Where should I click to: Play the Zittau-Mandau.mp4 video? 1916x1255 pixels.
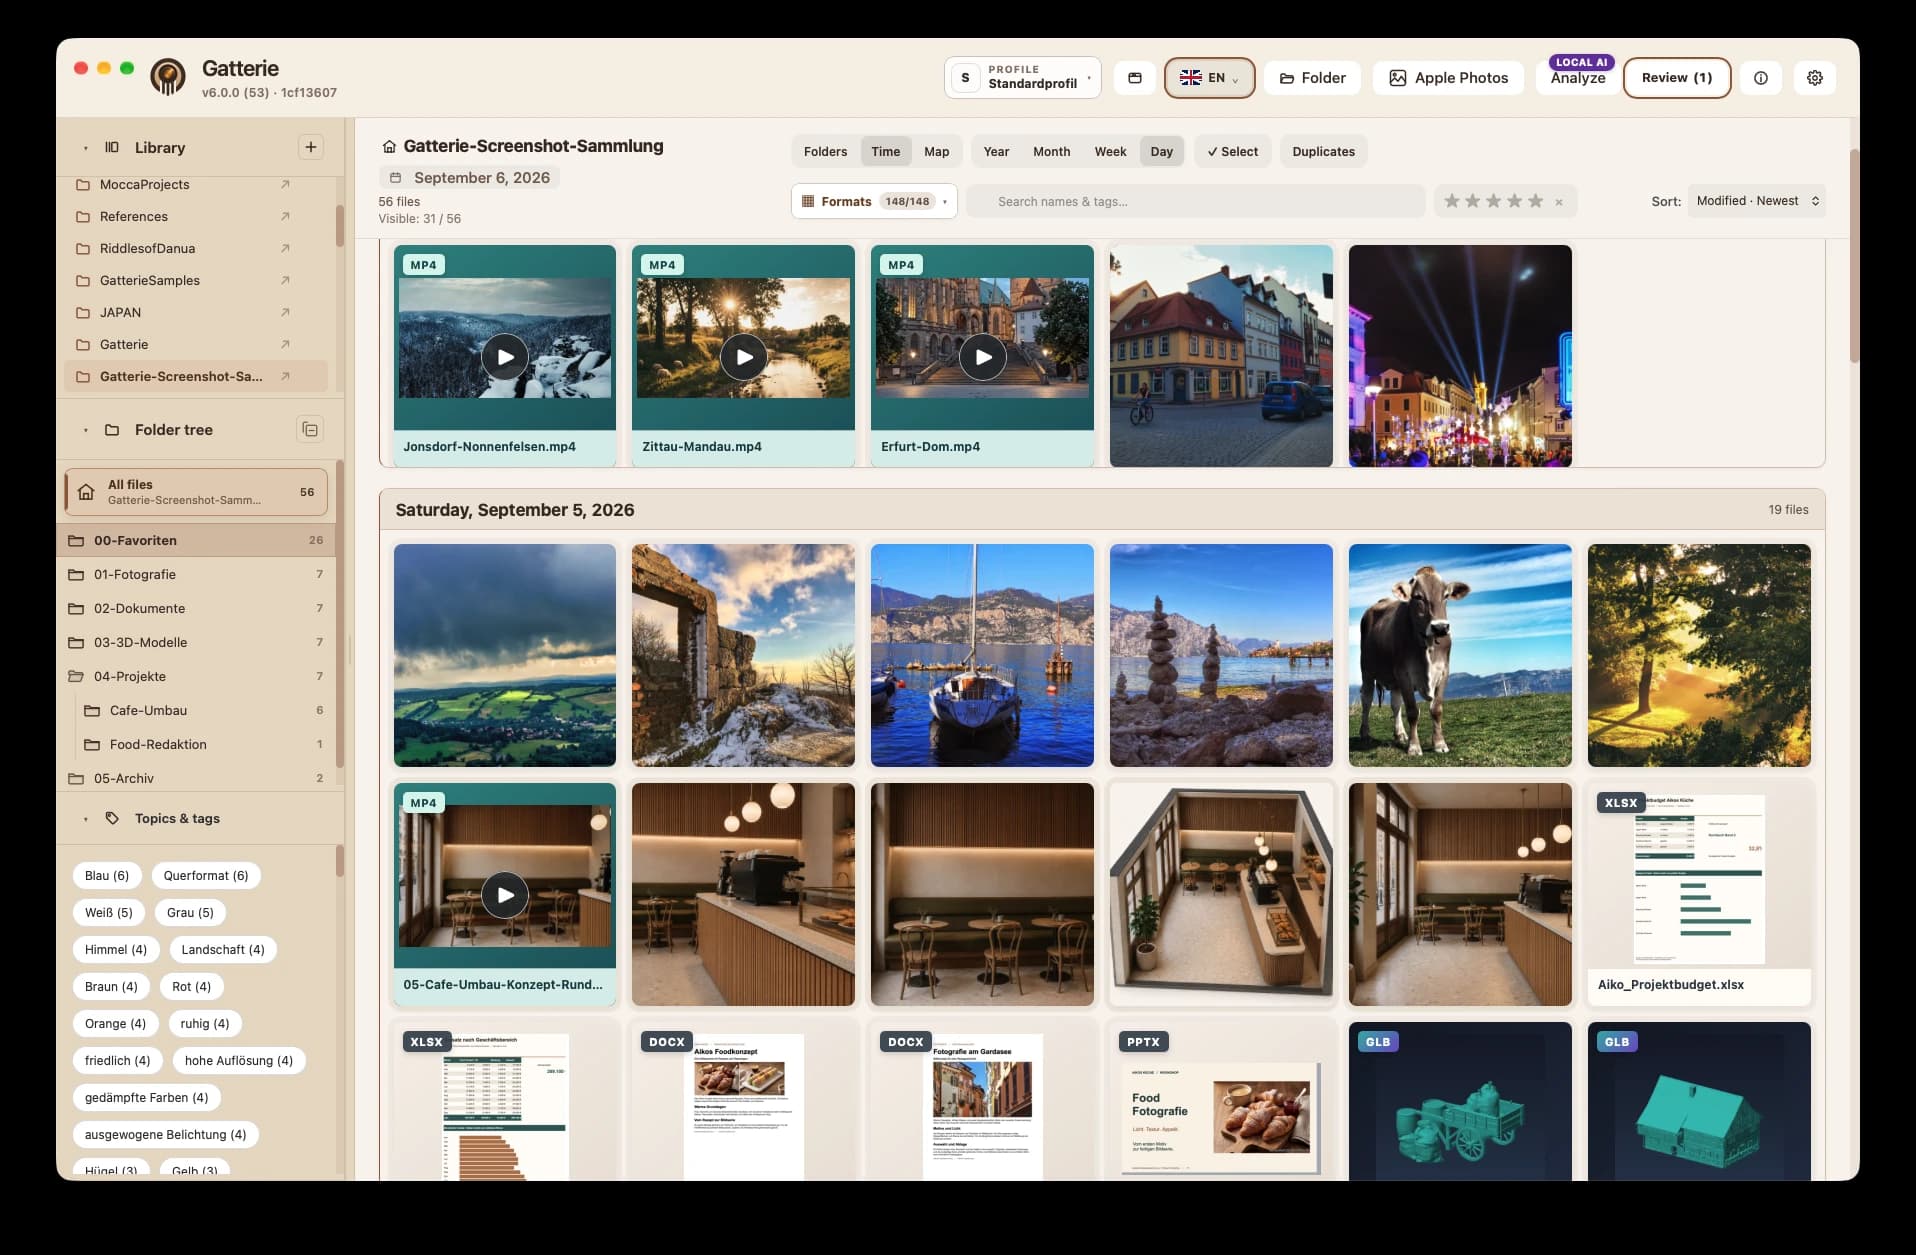pos(744,357)
